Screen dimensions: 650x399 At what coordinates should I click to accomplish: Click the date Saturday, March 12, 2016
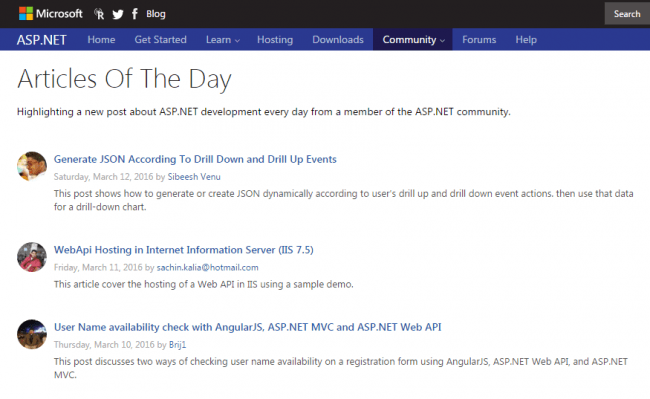(x=103, y=177)
